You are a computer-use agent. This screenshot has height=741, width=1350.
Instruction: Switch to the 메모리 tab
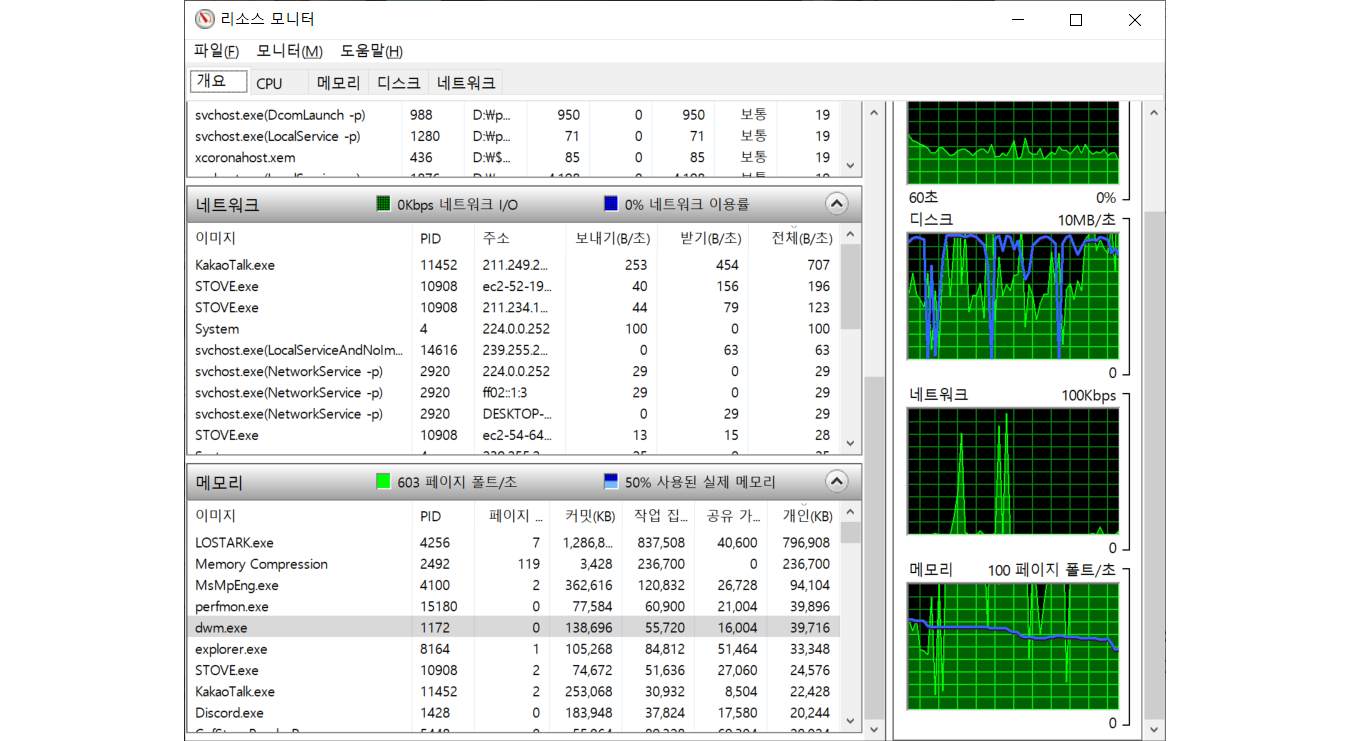tap(338, 83)
